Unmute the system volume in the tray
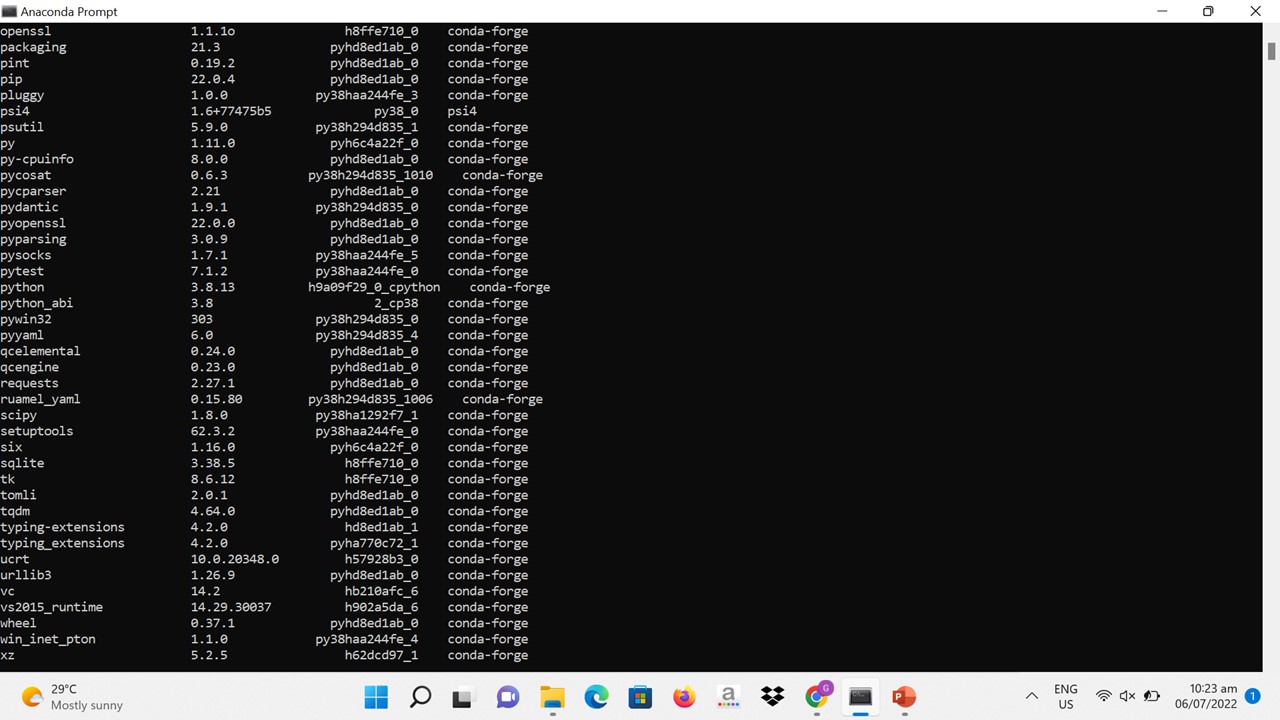1280x720 pixels. [1127, 697]
